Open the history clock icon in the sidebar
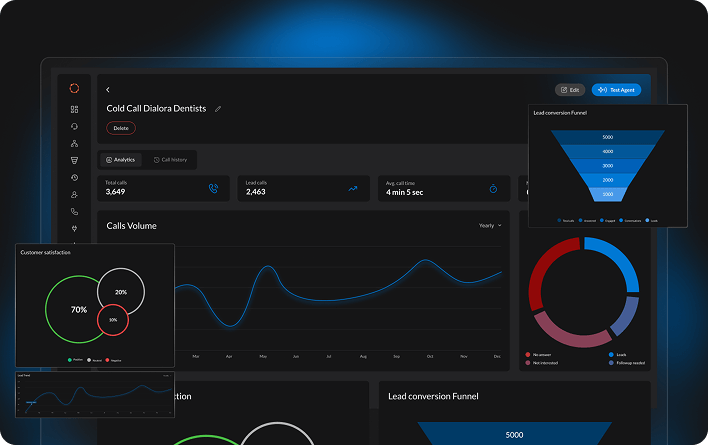The height and width of the screenshot is (445, 708). [x=74, y=177]
